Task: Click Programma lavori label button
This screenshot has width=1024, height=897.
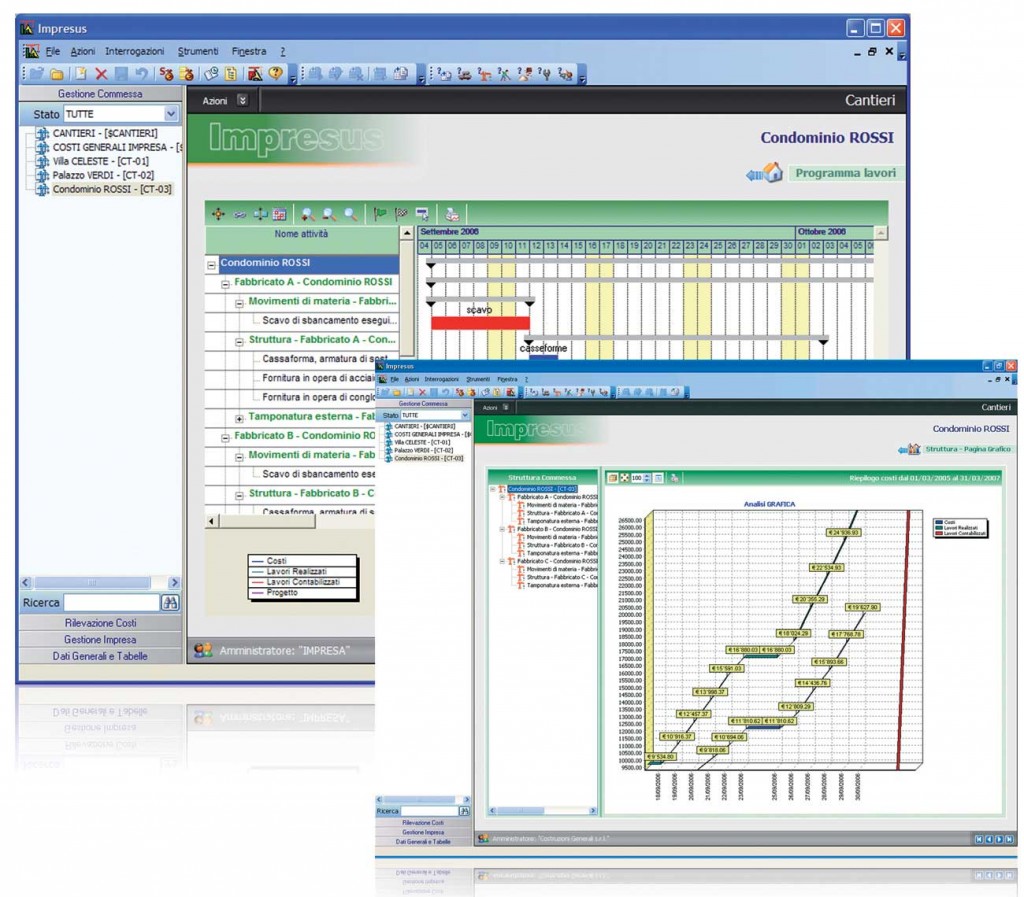Action: tap(846, 173)
